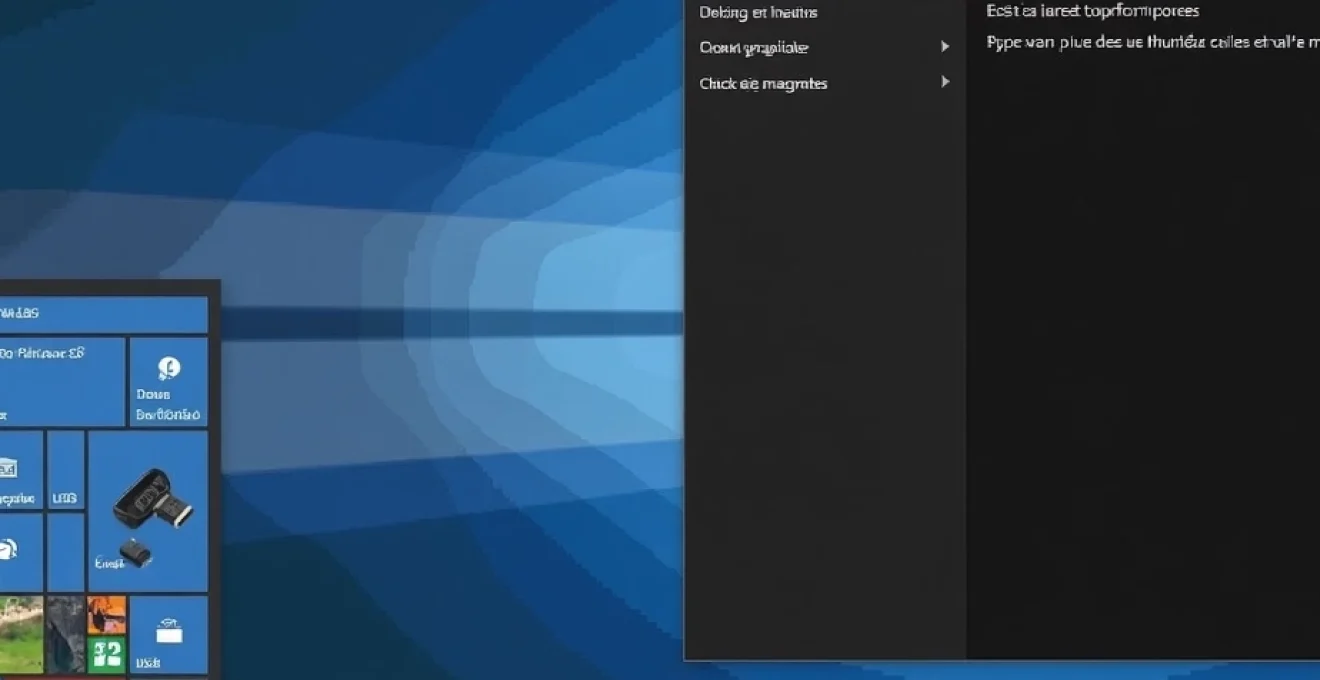This screenshot has height=680, width=1320.
Task: Click the wide 'Do Bitamae' tile
Action: click(60, 382)
